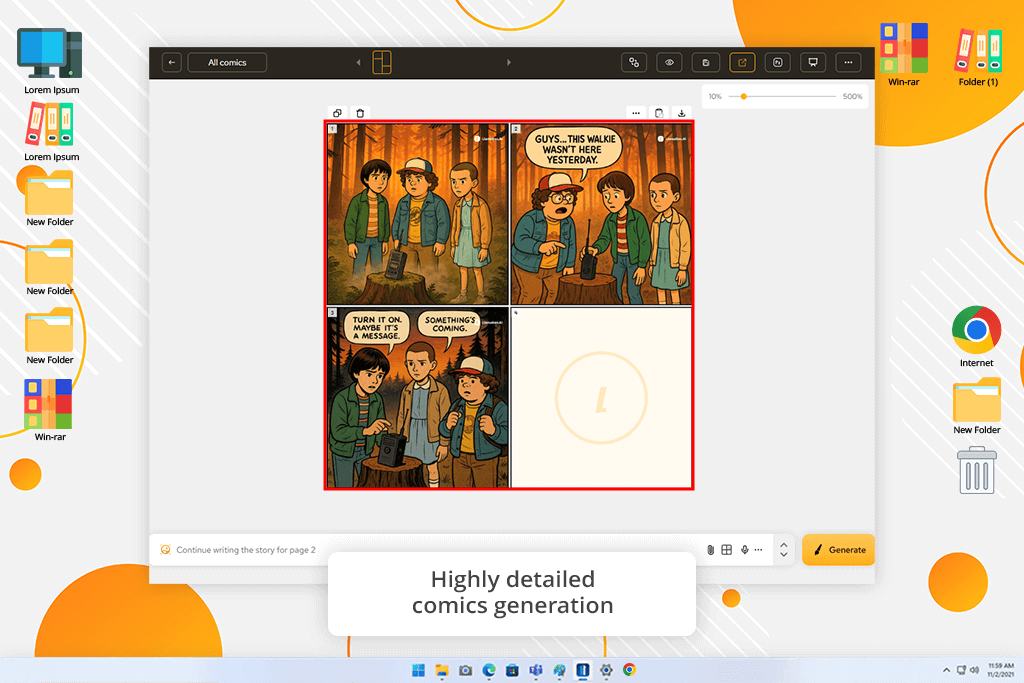Image resolution: width=1024 pixels, height=683 pixels.
Task: Delete the comic page with trash icon
Action: click(360, 113)
